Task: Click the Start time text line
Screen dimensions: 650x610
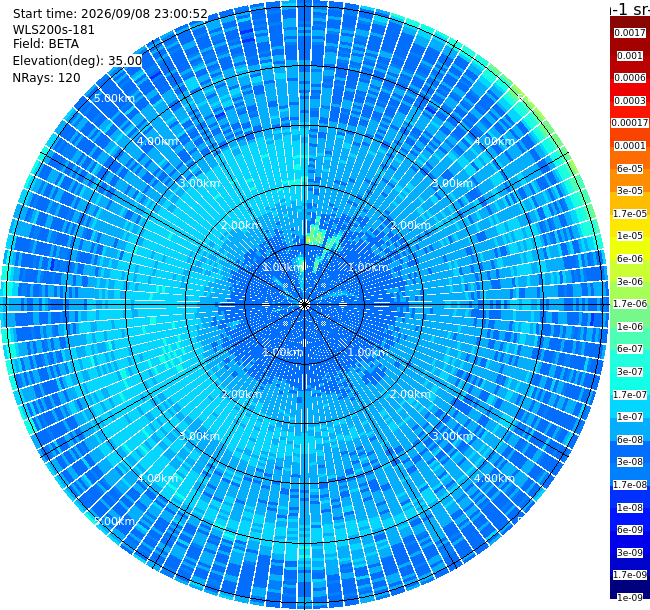Action: pyautogui.click(x=110, y=14)
